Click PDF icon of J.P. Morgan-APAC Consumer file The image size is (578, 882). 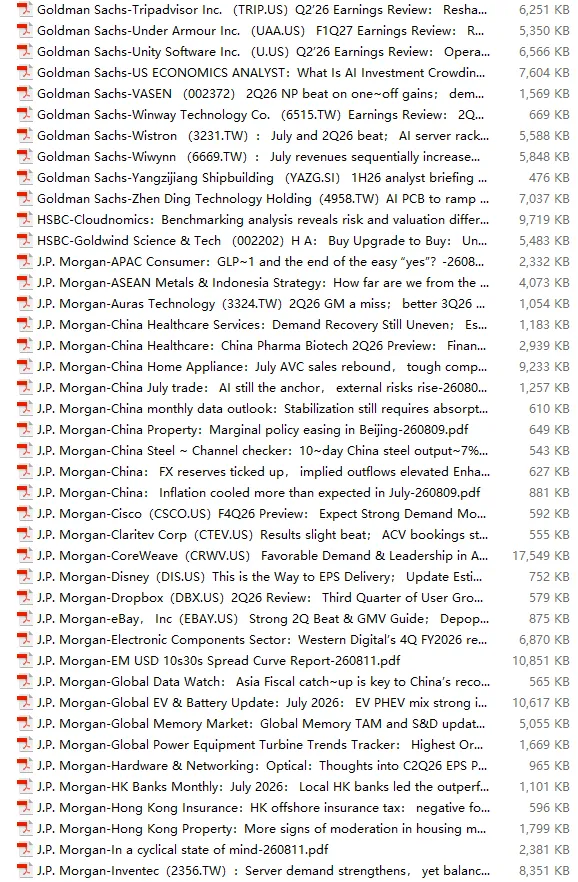point(25,262)
